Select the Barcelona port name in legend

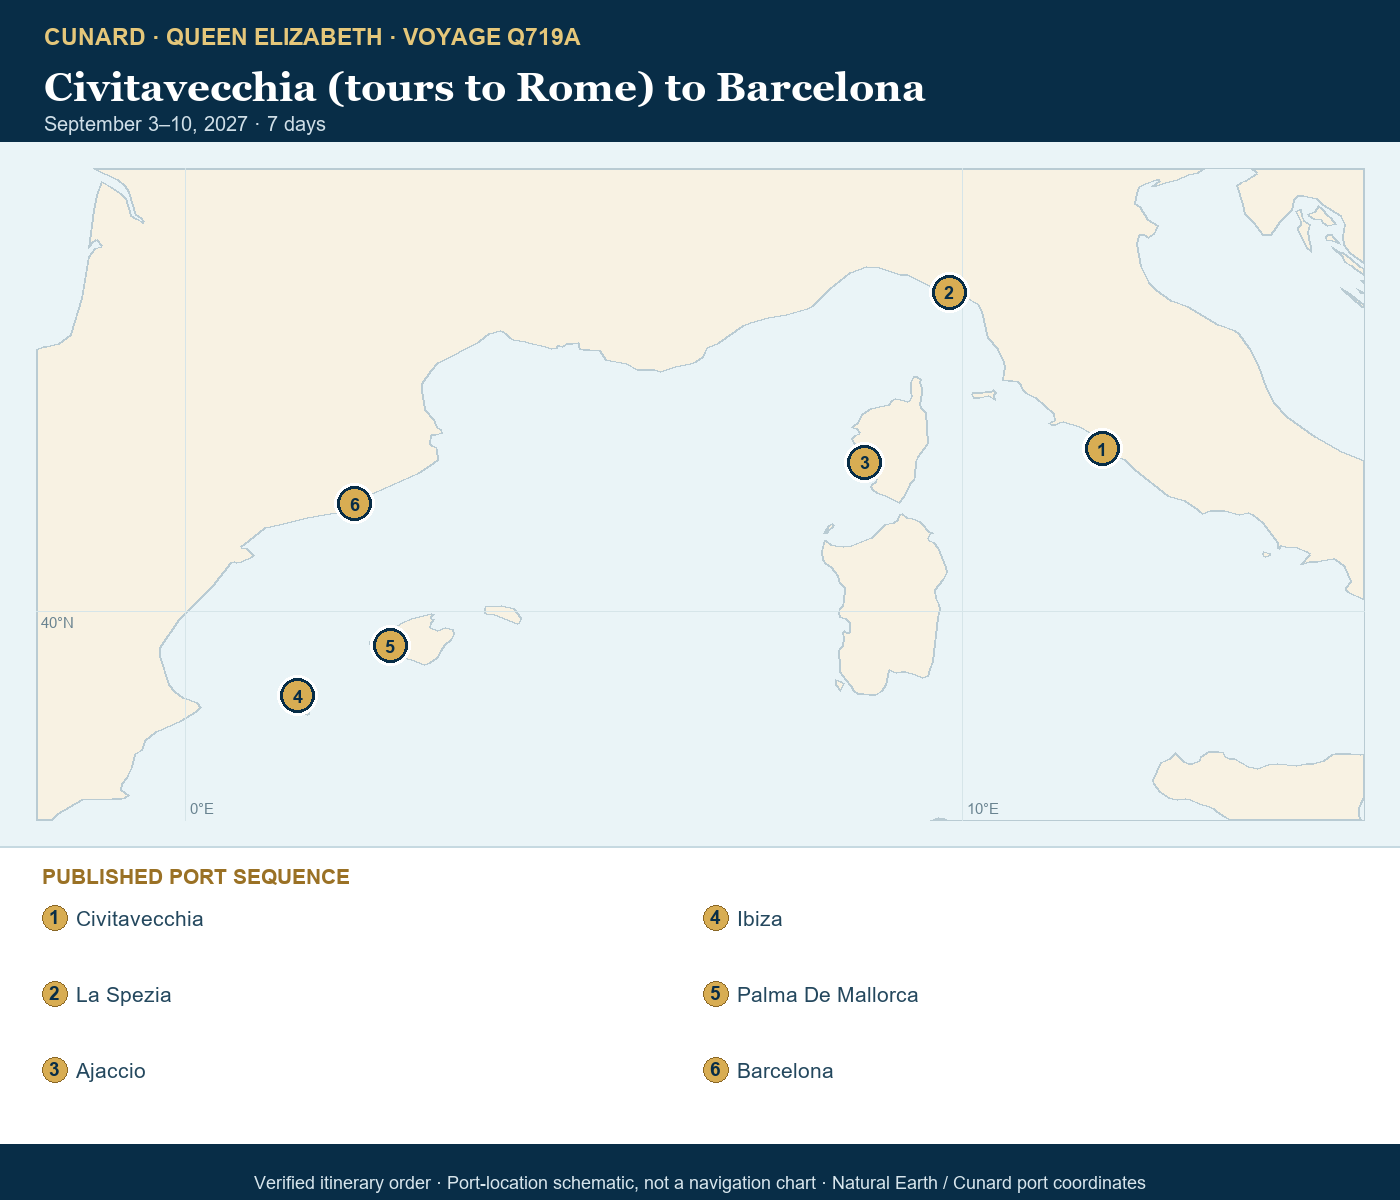point(785,1071)
